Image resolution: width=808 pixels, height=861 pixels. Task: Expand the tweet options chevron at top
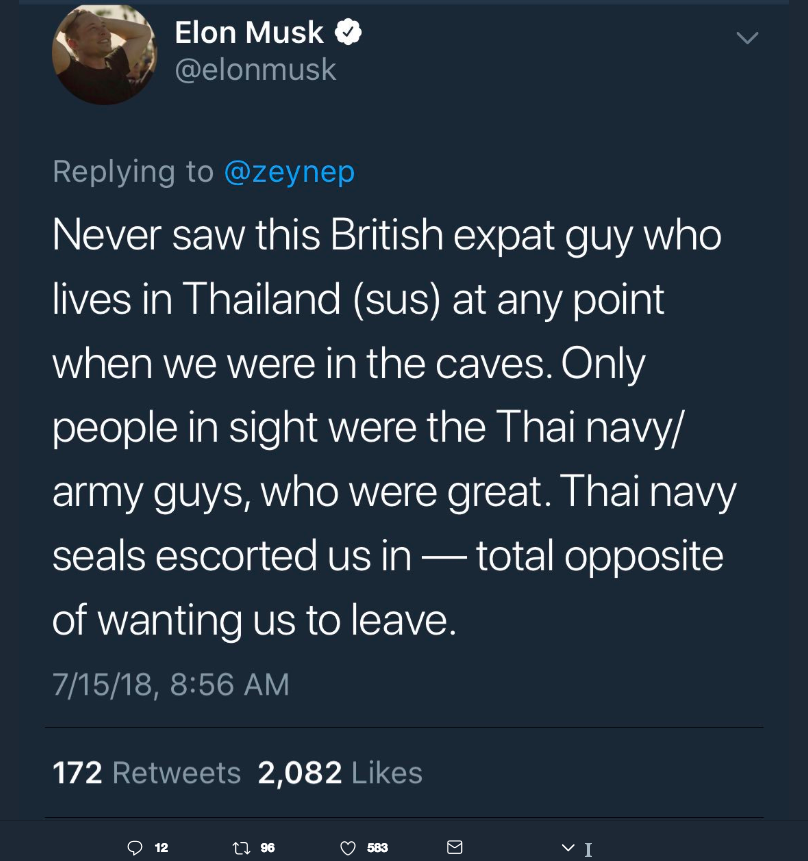(x=747, y=38)
